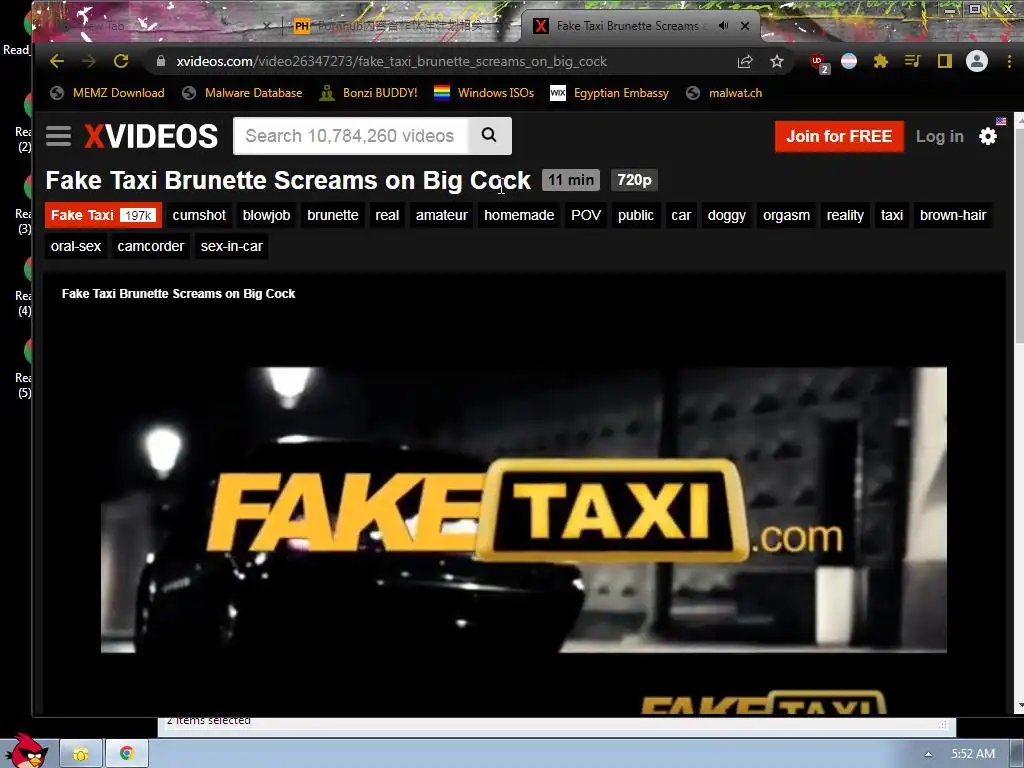Open the red channel tag with 197k

103,216
